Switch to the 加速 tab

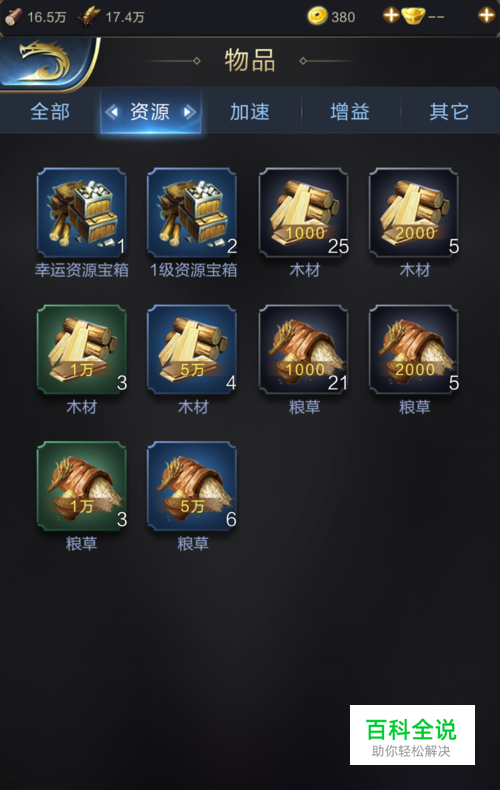(x=250, y=111)
